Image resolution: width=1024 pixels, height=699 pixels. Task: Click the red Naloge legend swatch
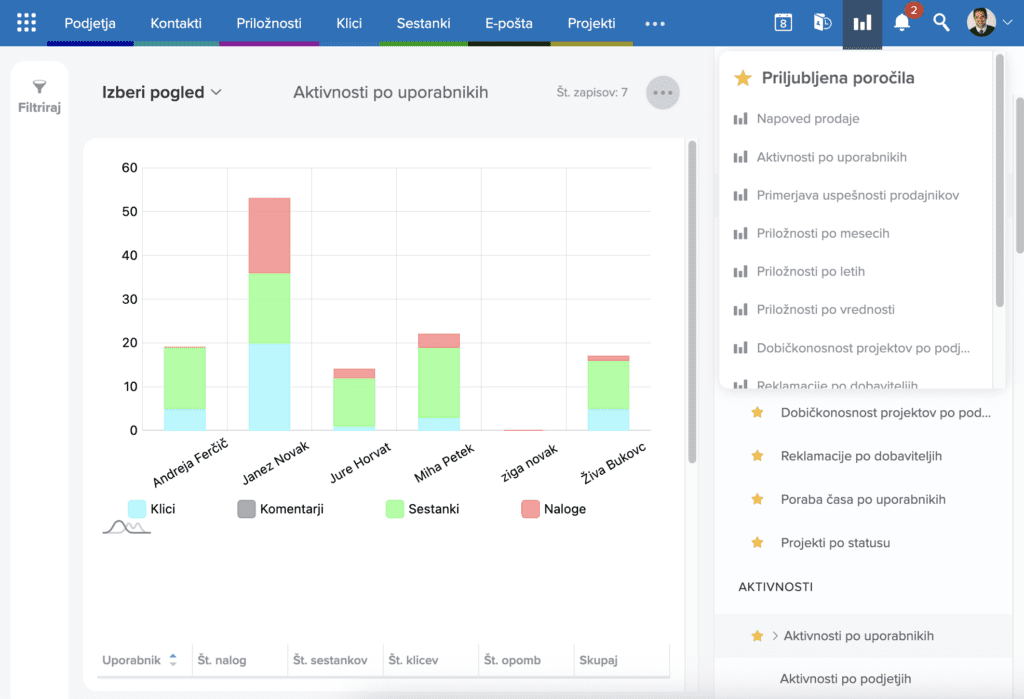point(530,509)
